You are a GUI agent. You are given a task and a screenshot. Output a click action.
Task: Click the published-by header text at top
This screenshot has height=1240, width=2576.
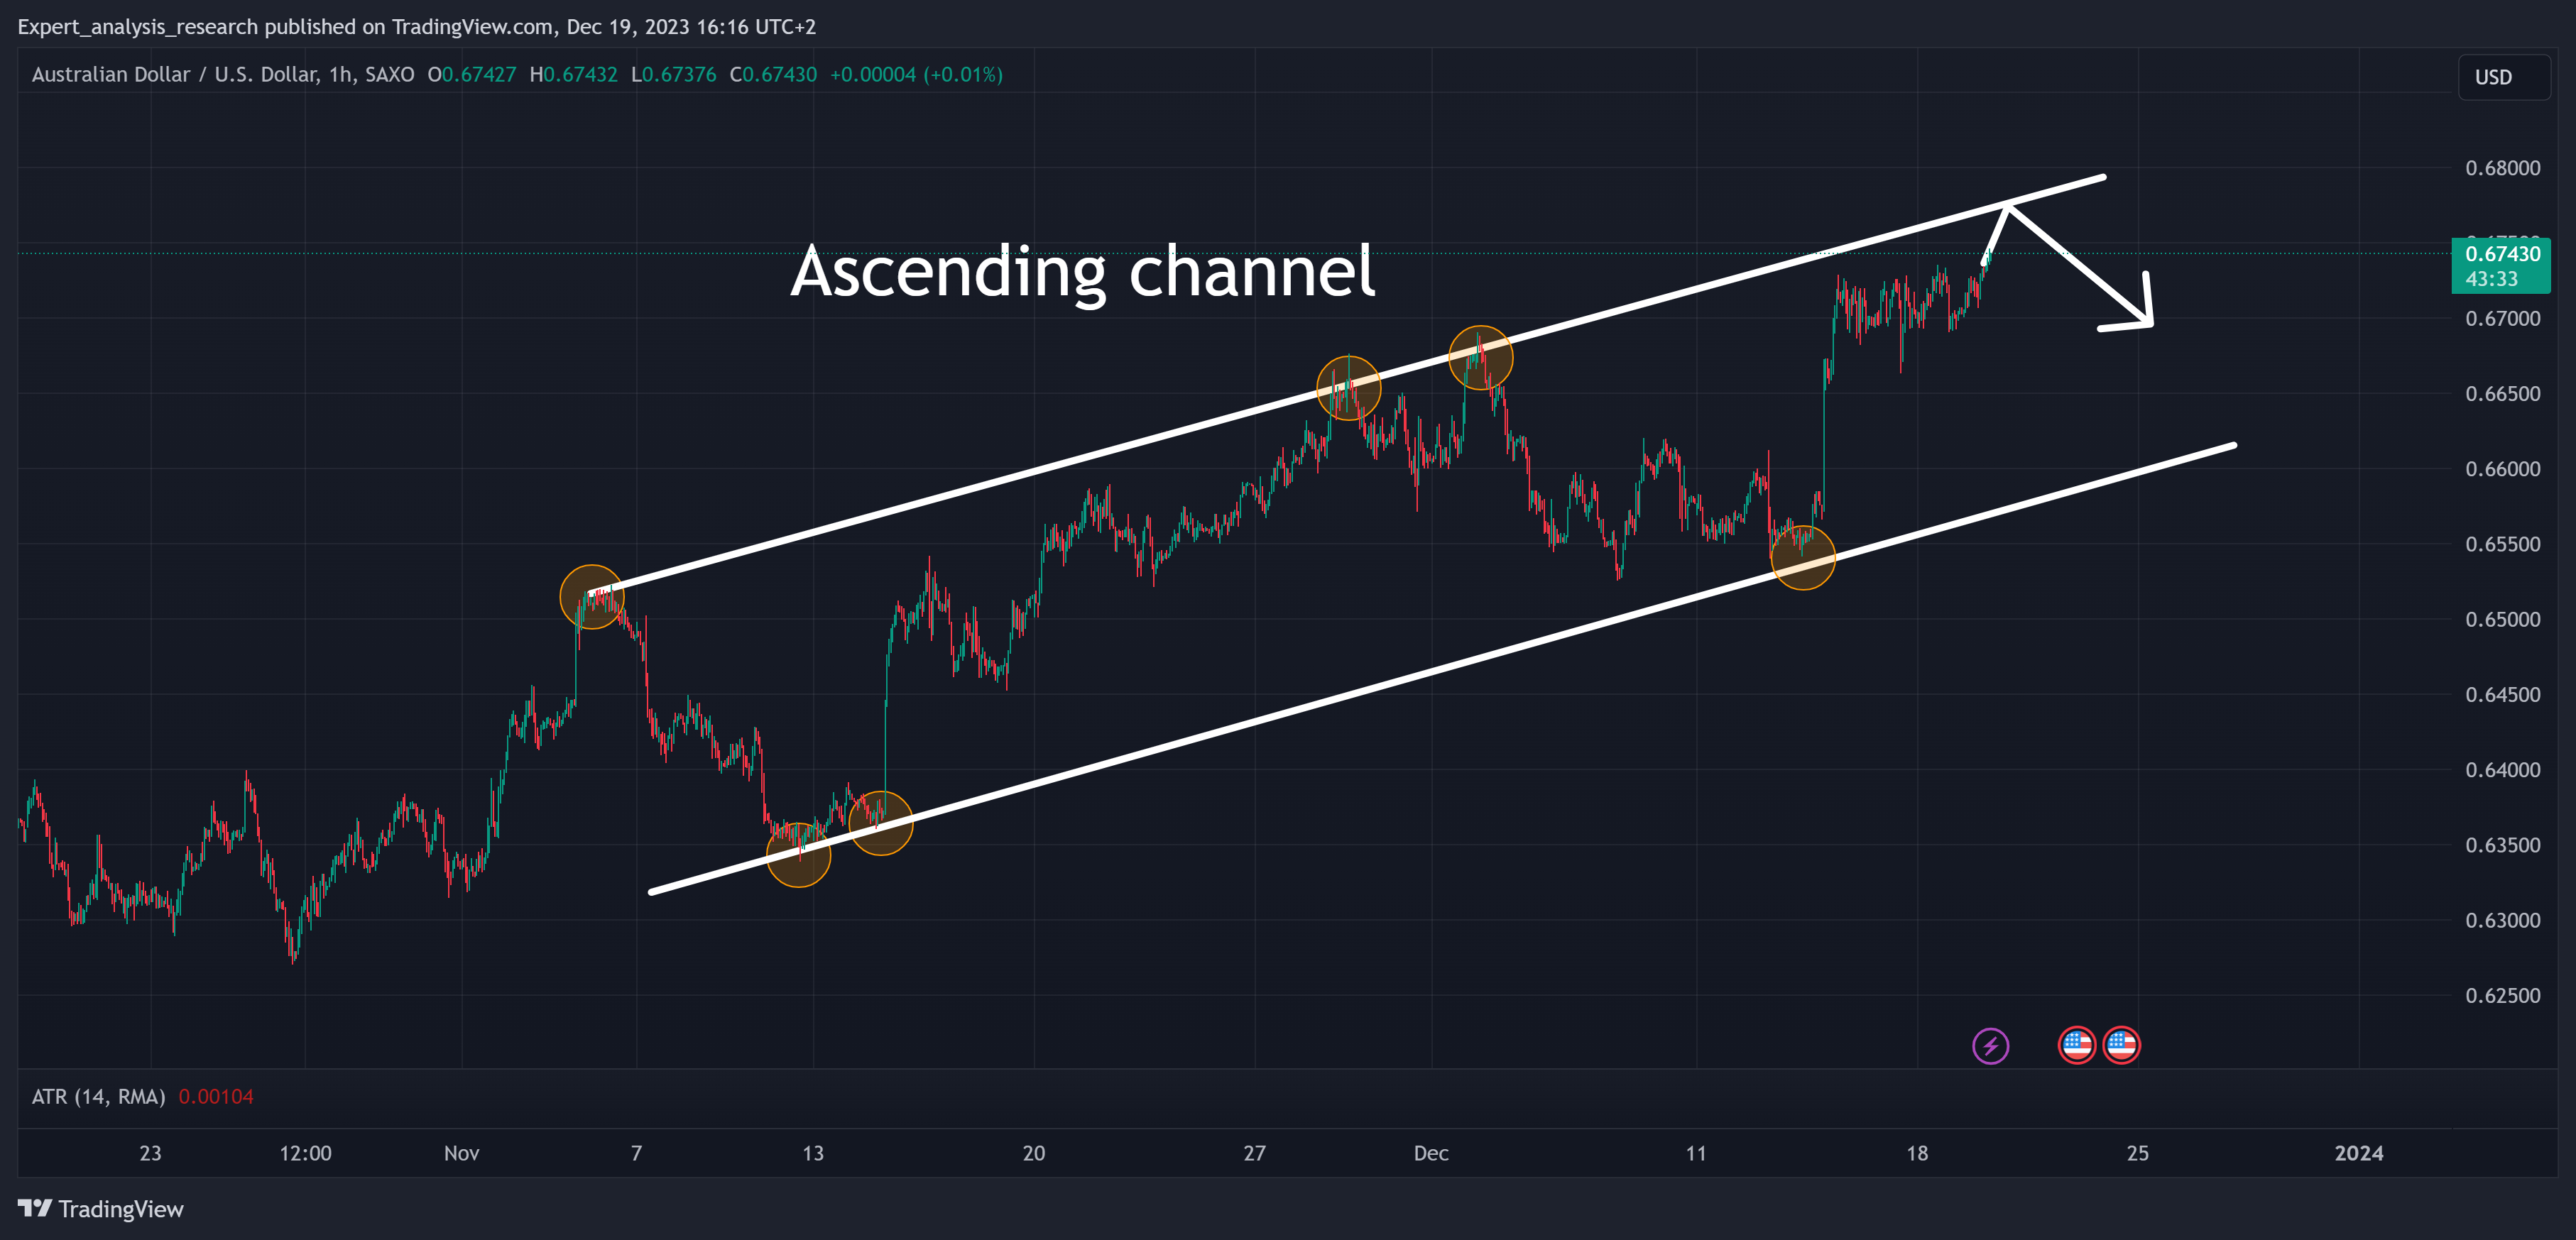(x=417, y=27)
